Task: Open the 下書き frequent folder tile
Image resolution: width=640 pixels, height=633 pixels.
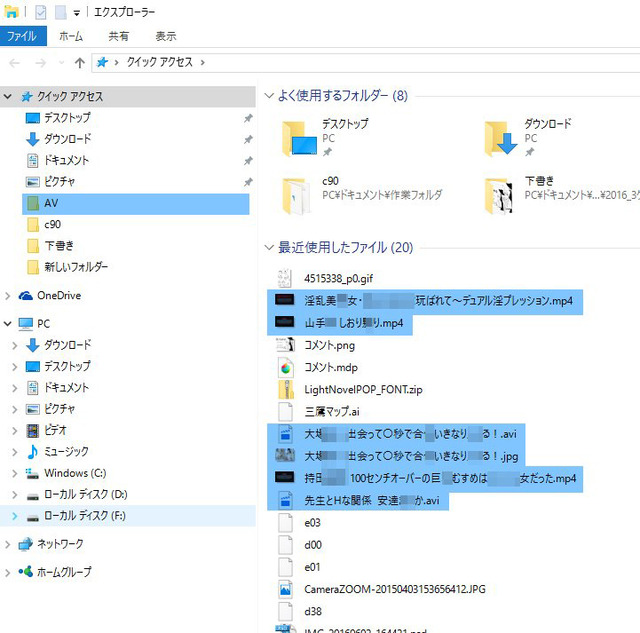Action: 561,195
